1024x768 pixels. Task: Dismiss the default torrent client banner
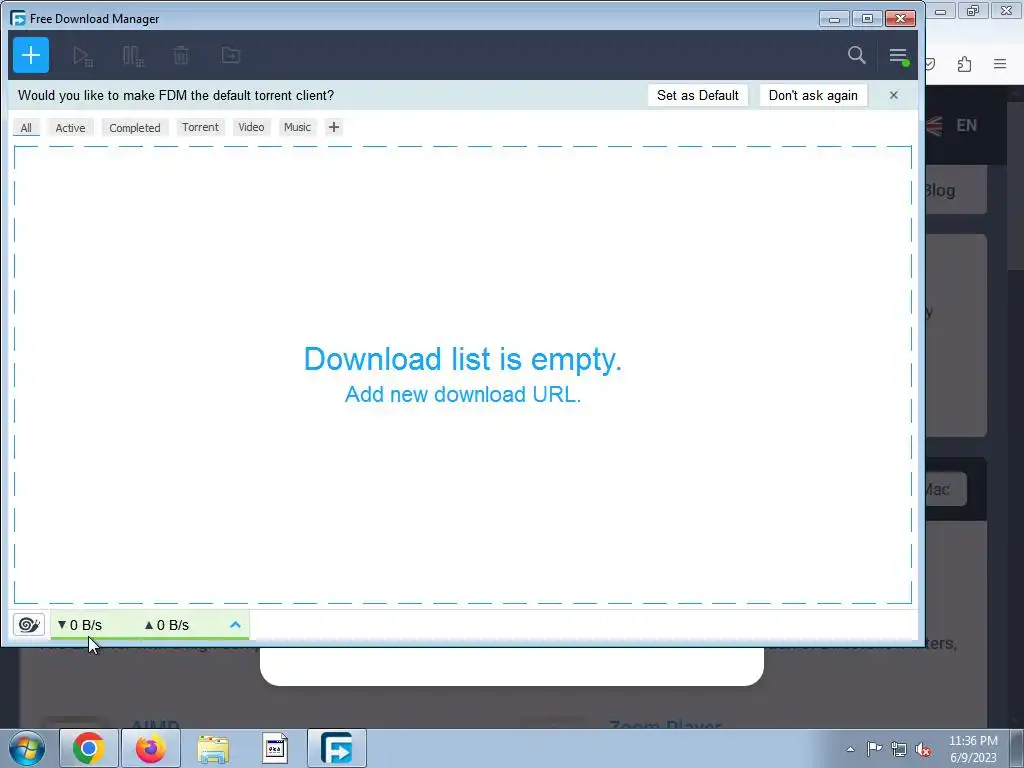point(893,95)
